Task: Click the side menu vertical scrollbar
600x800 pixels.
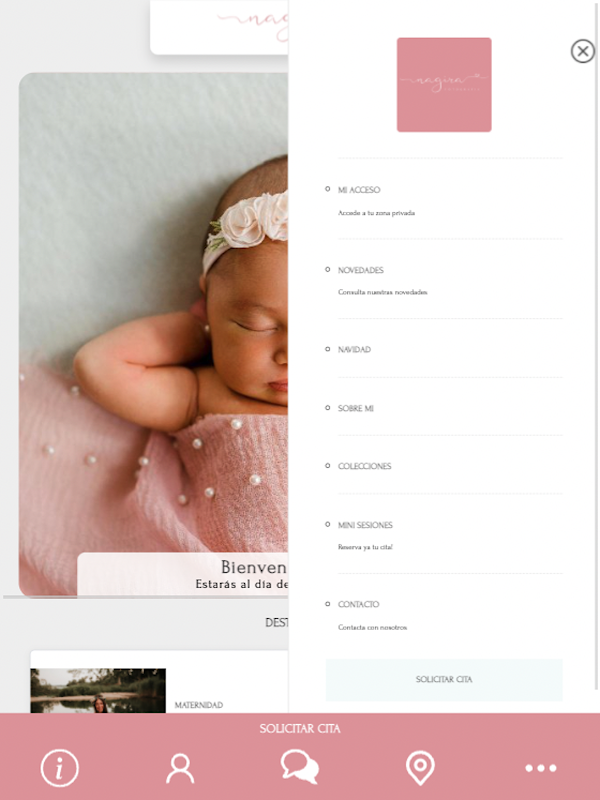Action: click(597, 345)
